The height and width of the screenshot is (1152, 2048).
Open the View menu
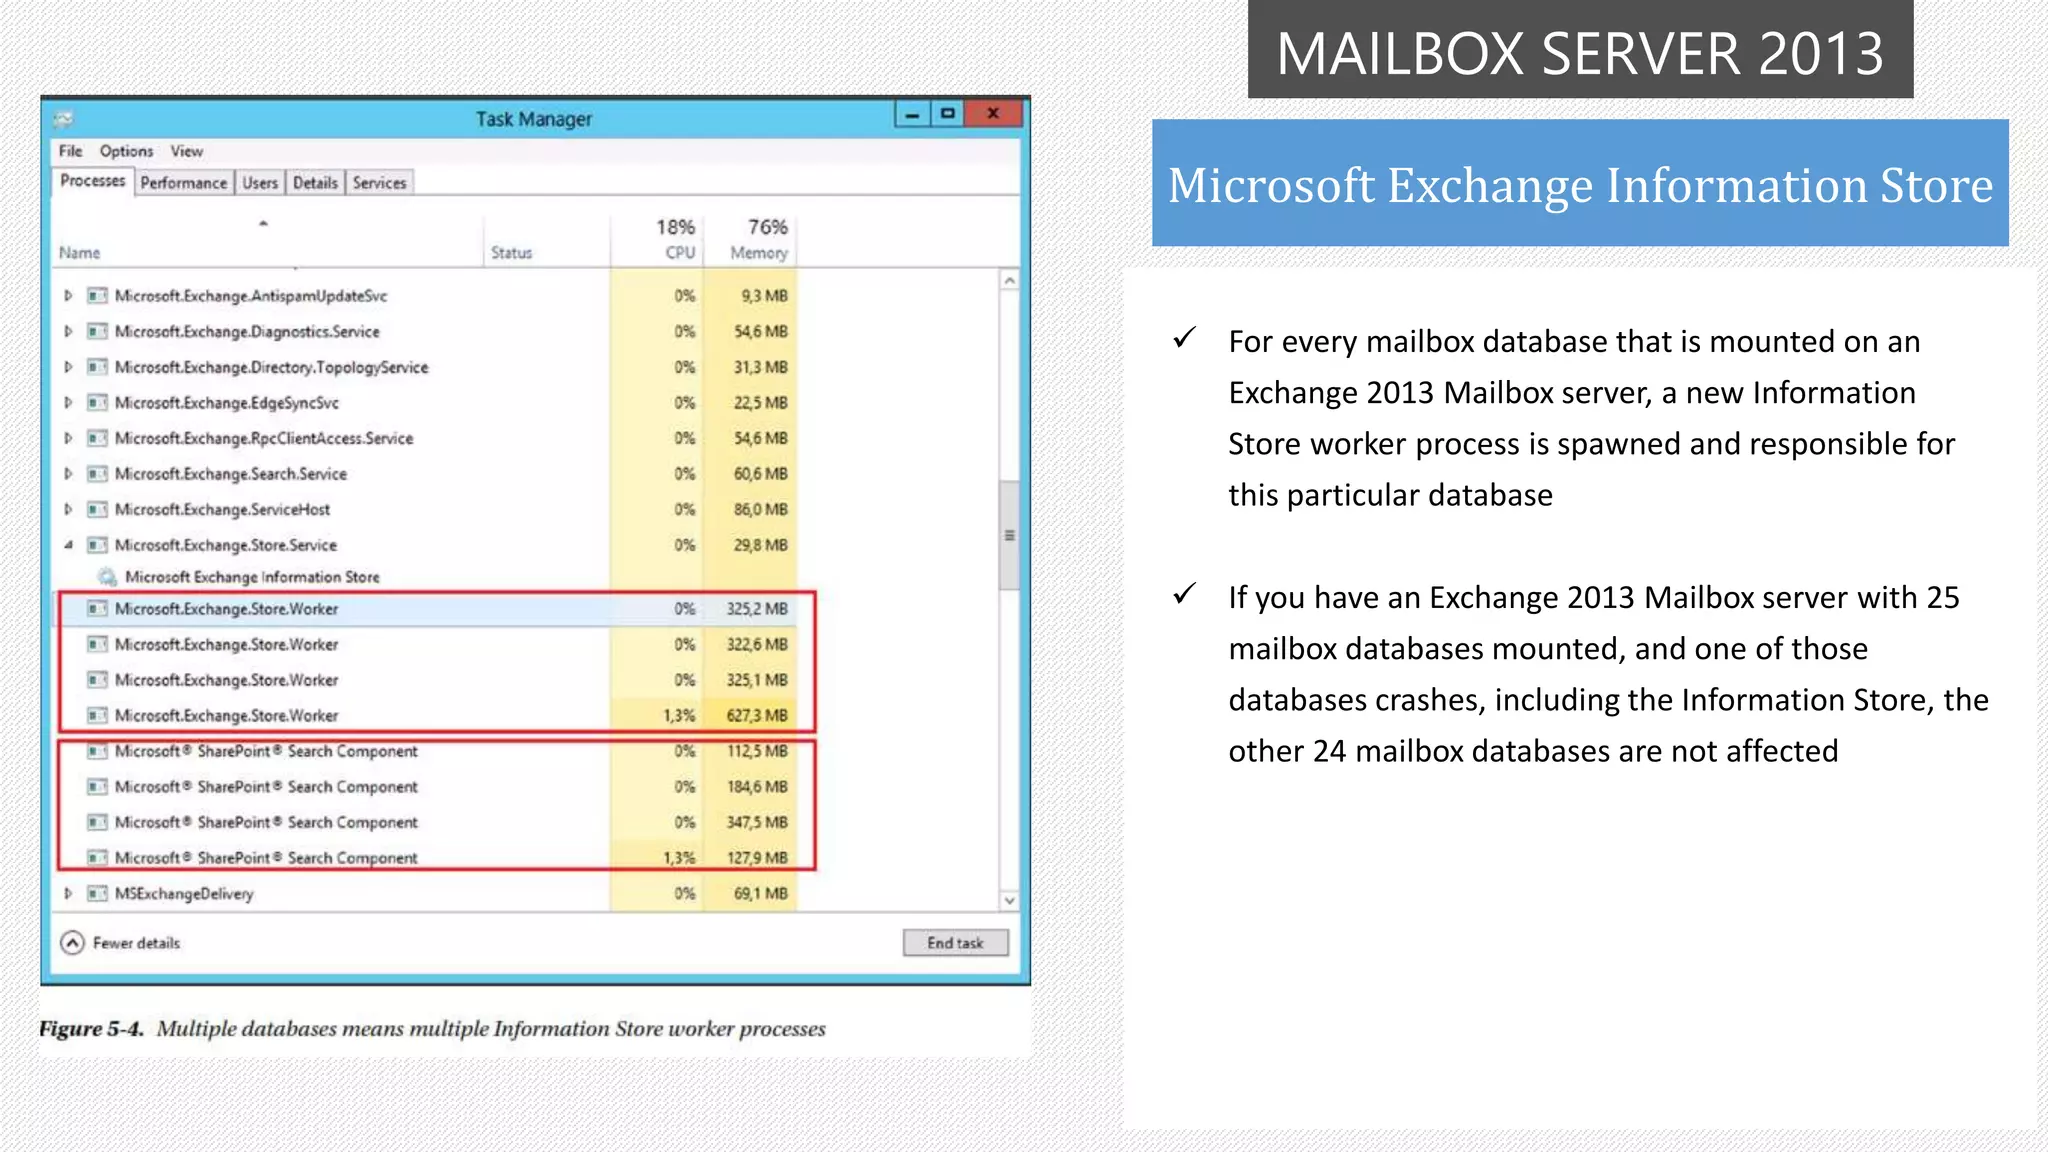186,151
